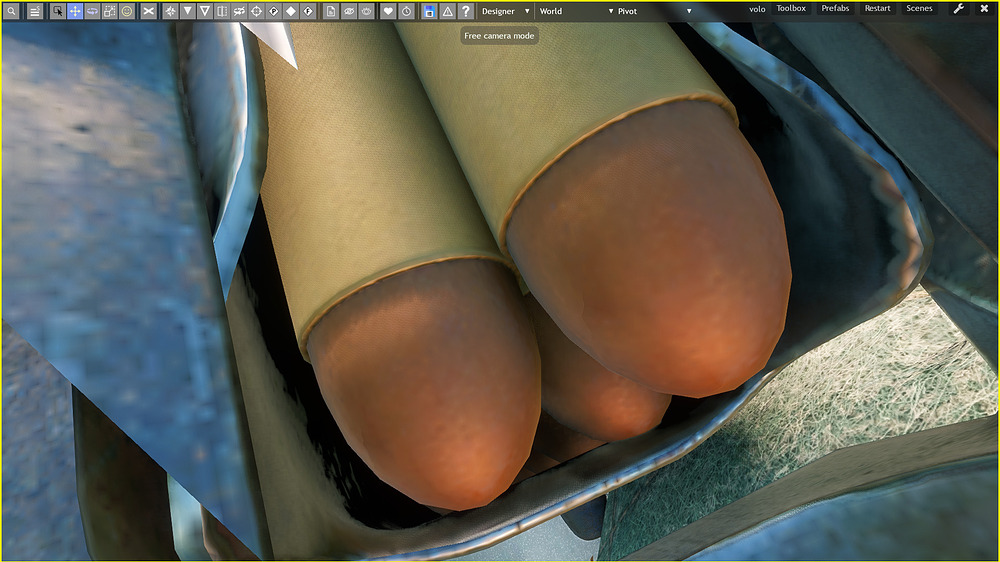The image size is (1000, 562).
Task: Save with the blue floppy disk icon
Action: pyautogui.click(x=429, y=11)
